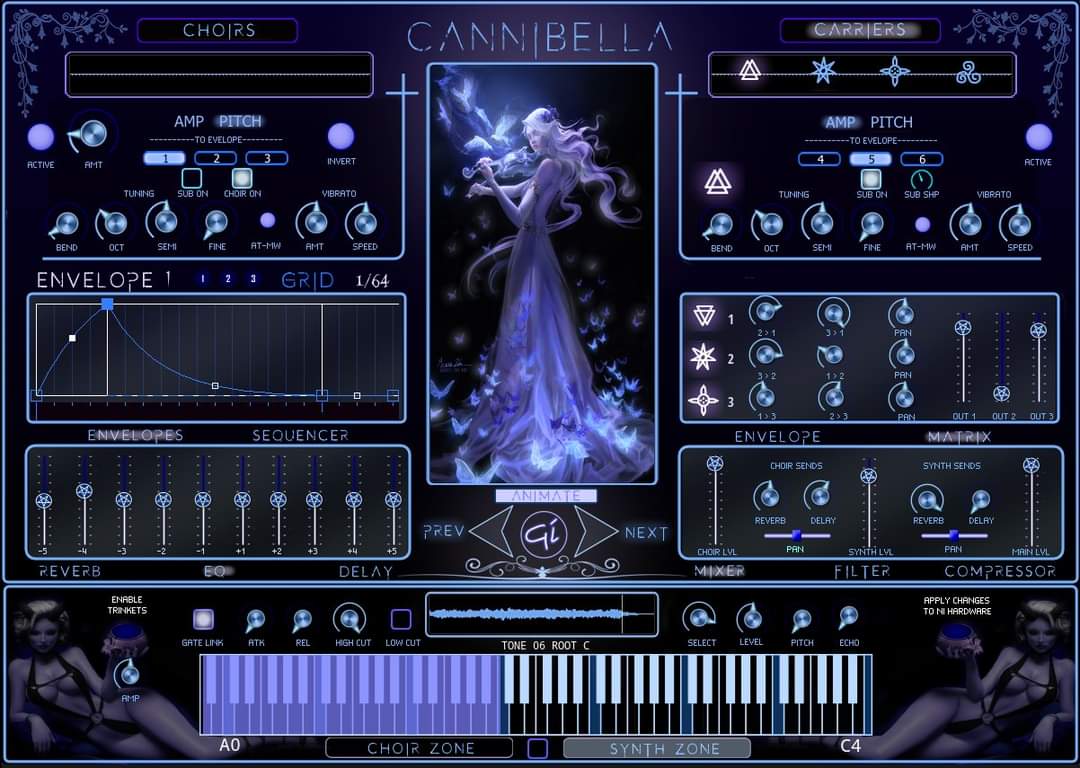Toggle choir AT-MW button
Image resolution: width=1080 pixels, height=768 pixels.
[x=267, y=220]
